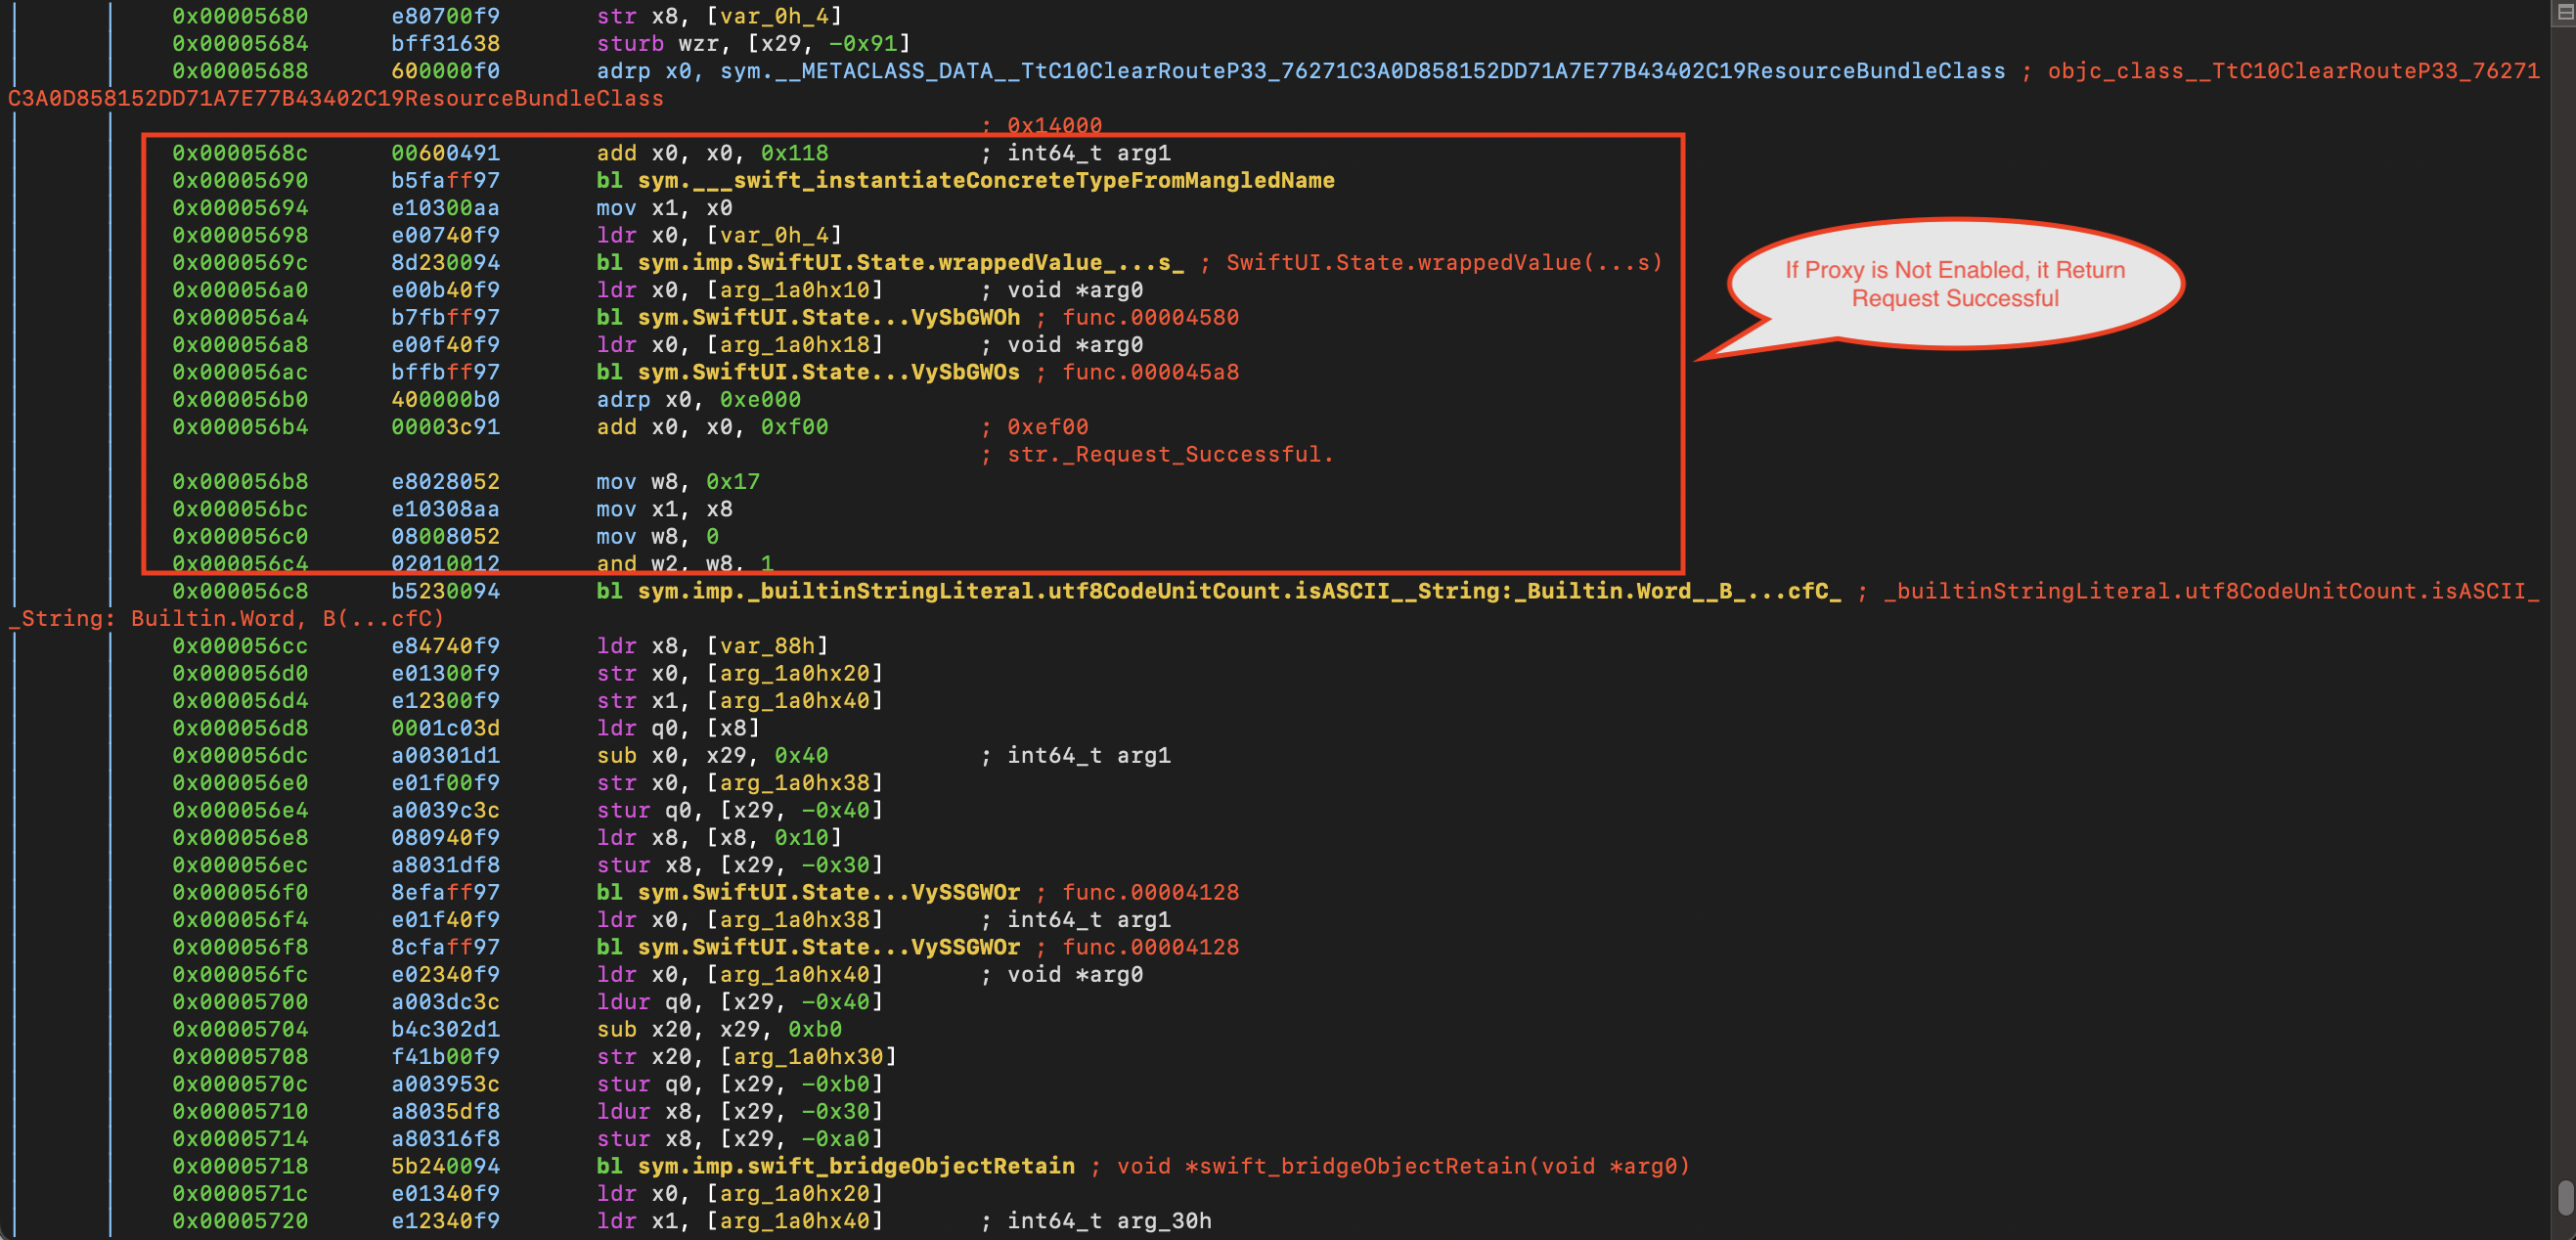Click the 0xe000 operand of adrp
Image resolution: width=2576 pixels, height=1240 pixels.
(x=760, y=399)
